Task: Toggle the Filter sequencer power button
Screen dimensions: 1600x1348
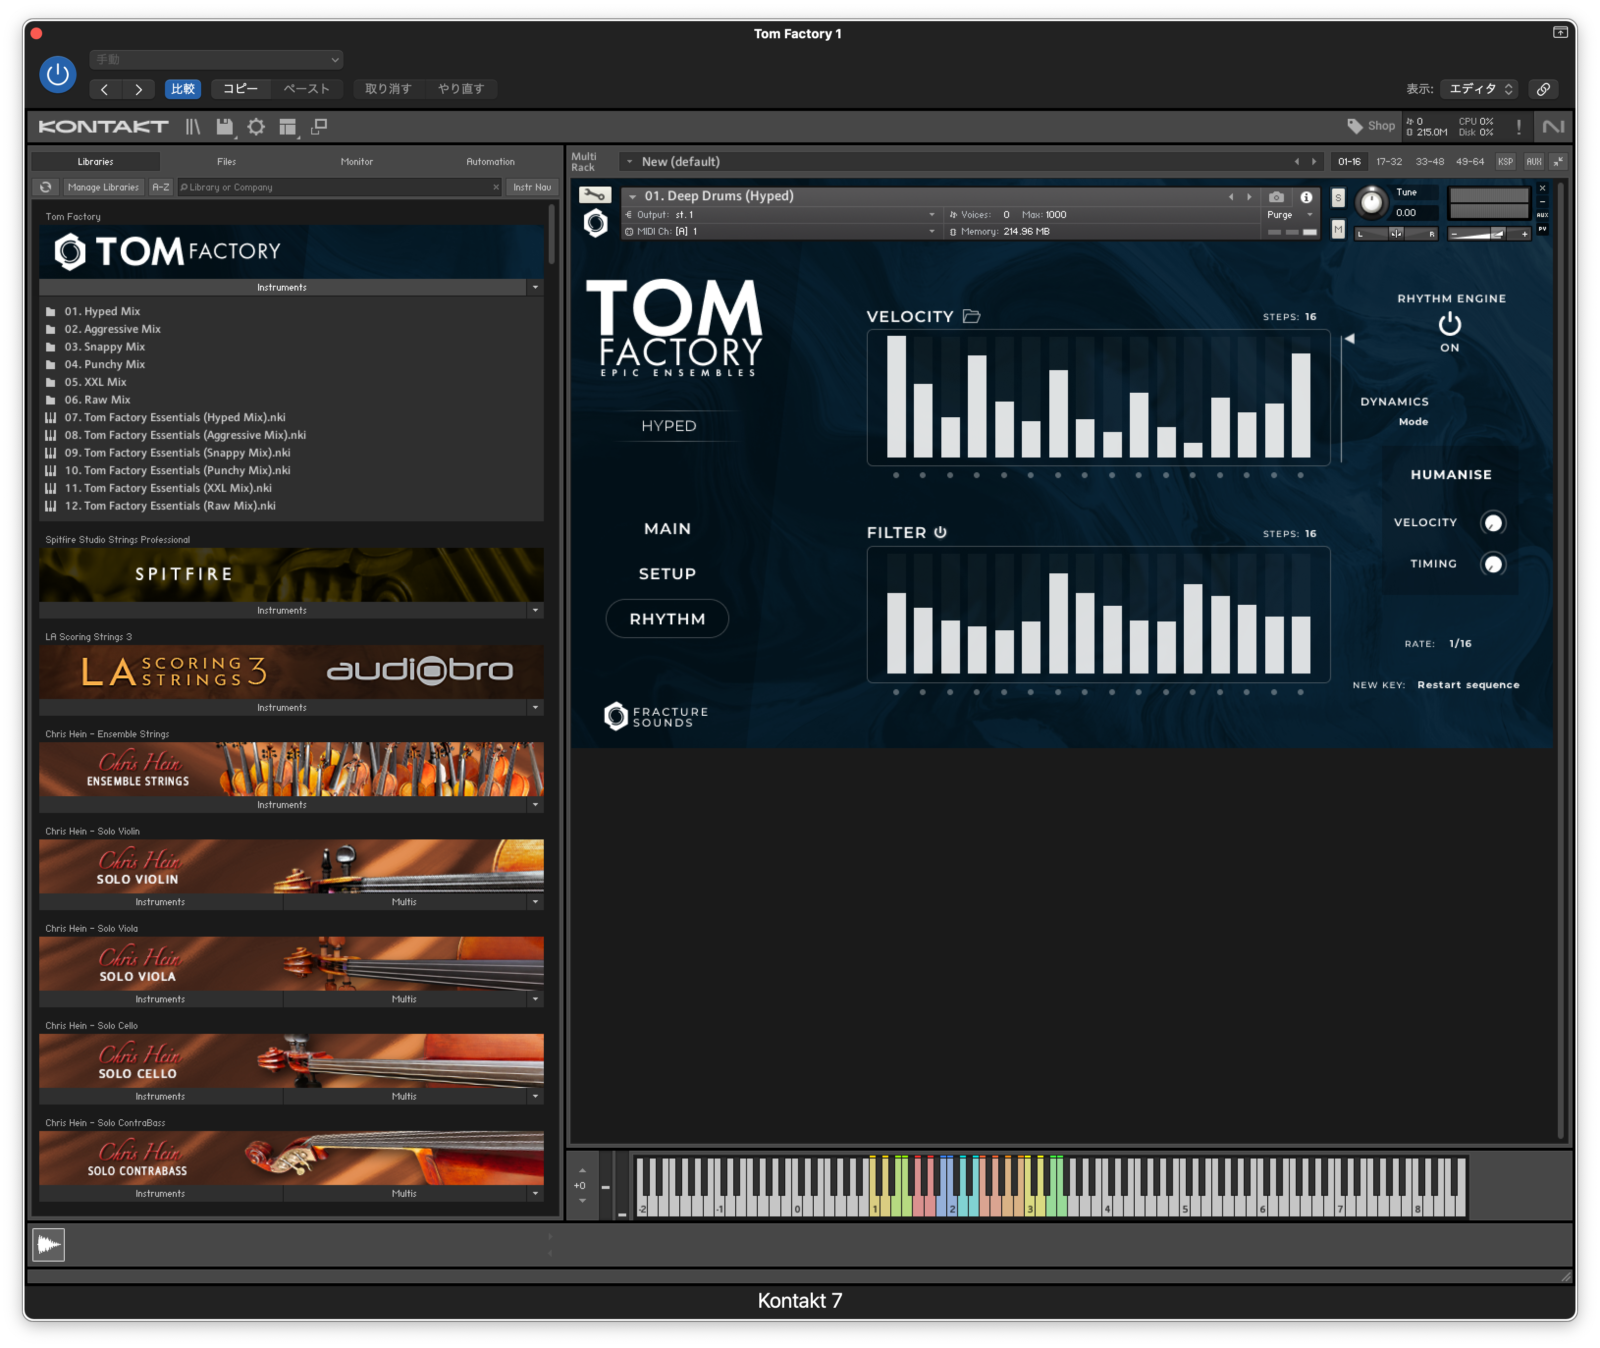Action: 940,532
